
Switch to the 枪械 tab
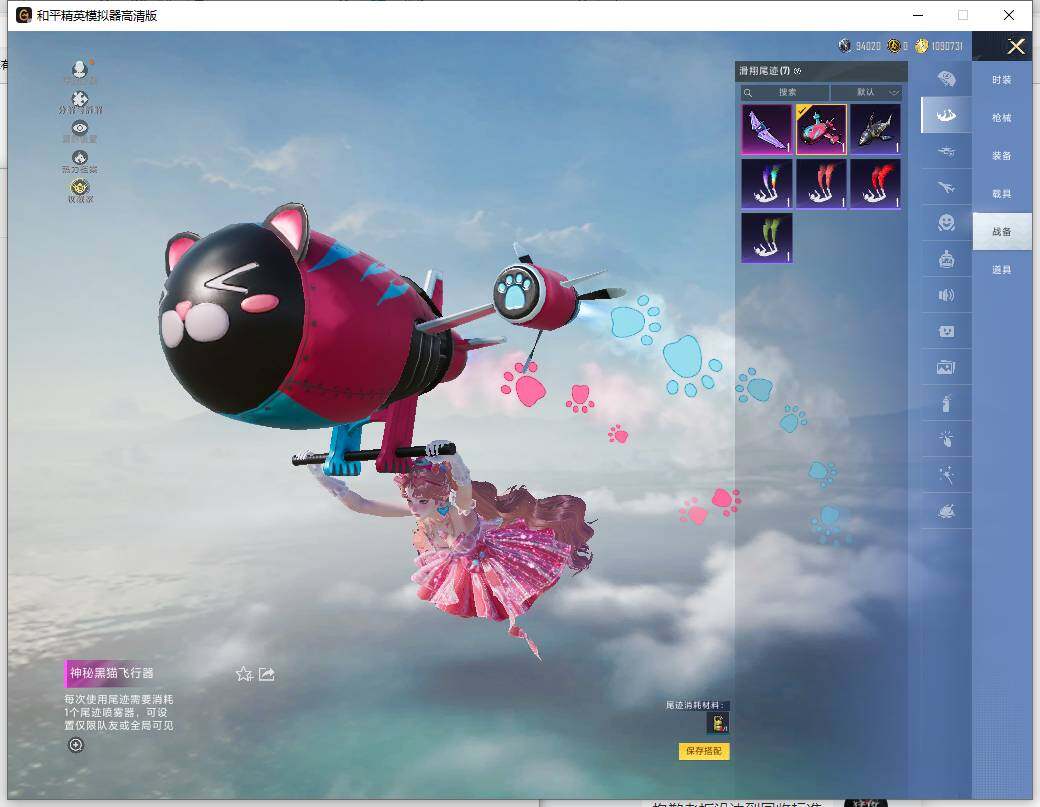tap(1002, 117)
